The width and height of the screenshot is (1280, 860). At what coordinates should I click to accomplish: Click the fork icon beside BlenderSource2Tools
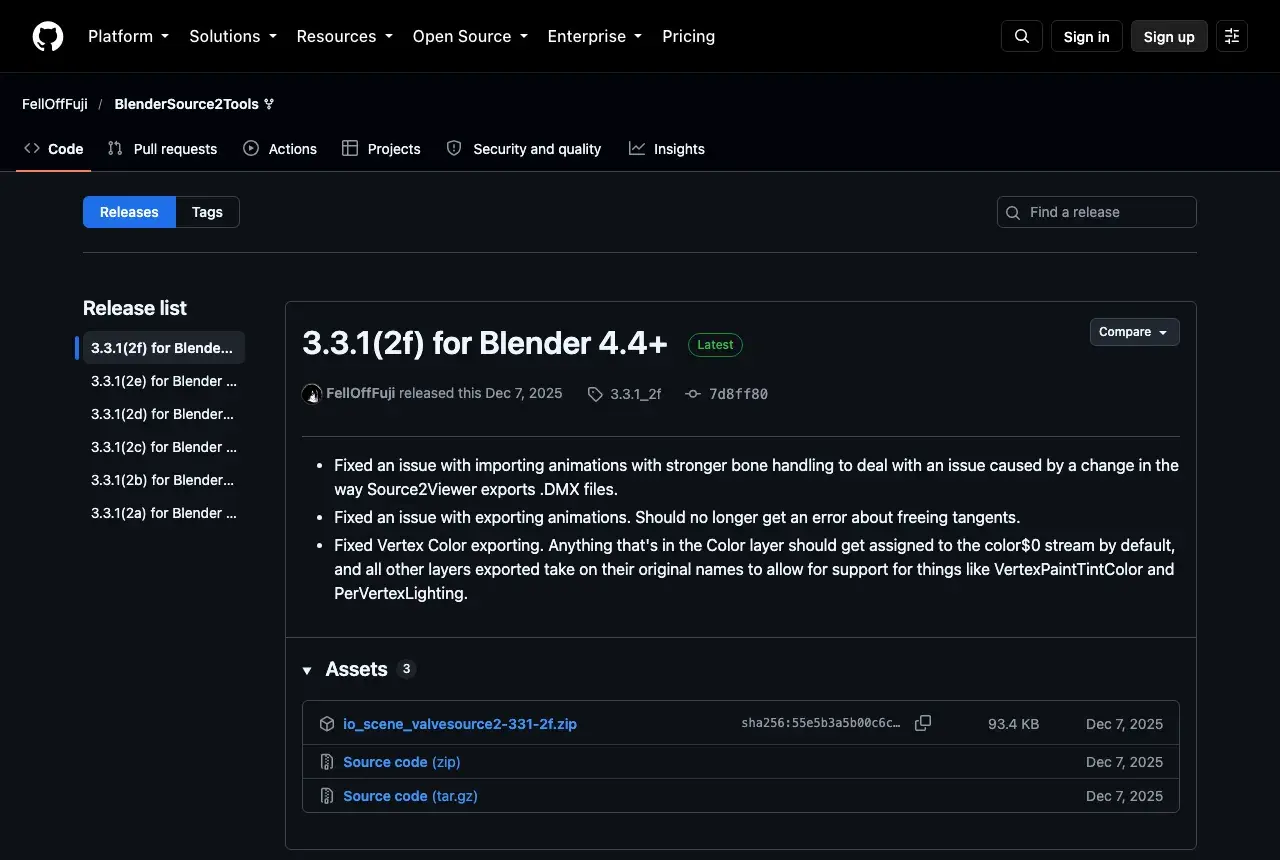click(269, 104)
